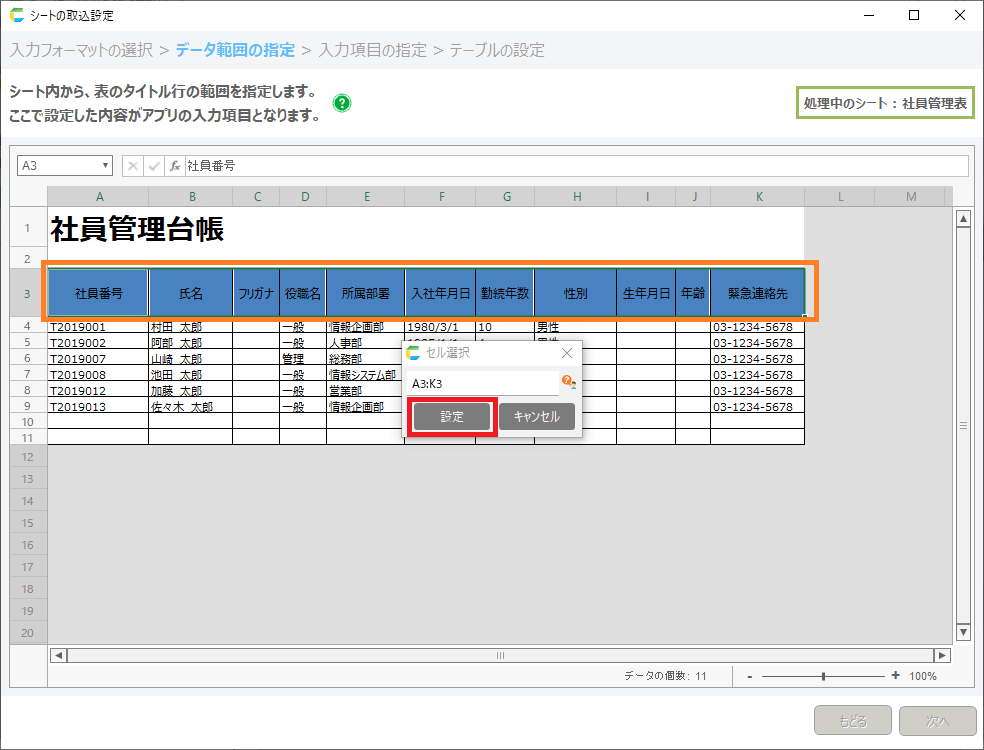Click the vertical scrollbar down arrow
This screenshot has width=984, height=750.
coord(964,632)
